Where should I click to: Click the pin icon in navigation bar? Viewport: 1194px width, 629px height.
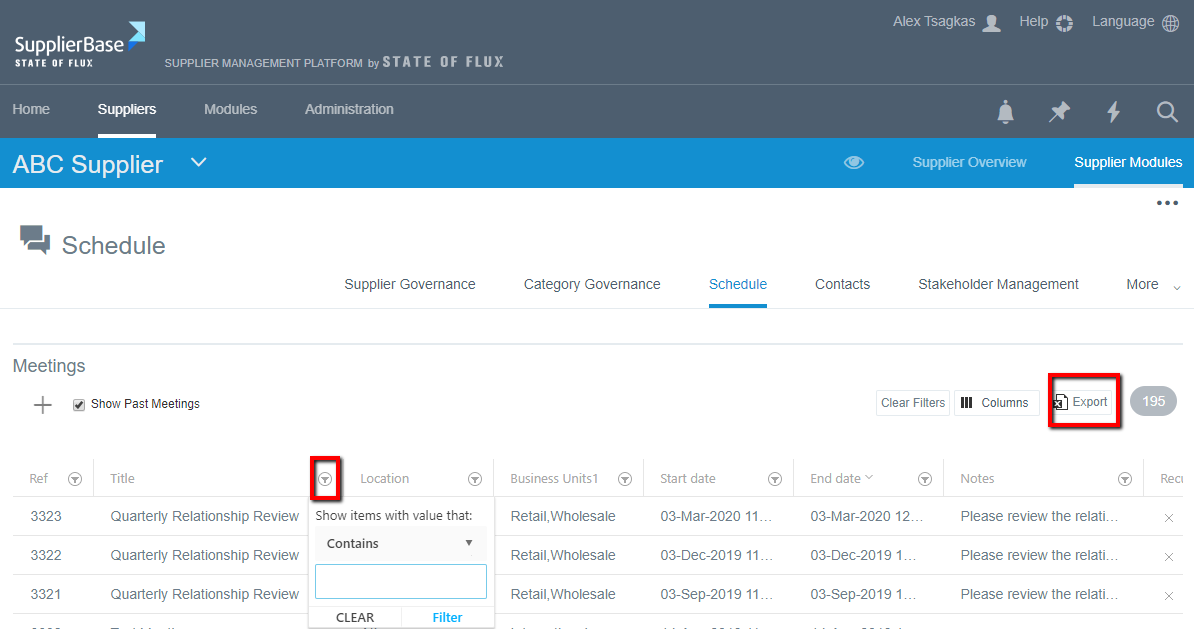[x=1059, y=112]
